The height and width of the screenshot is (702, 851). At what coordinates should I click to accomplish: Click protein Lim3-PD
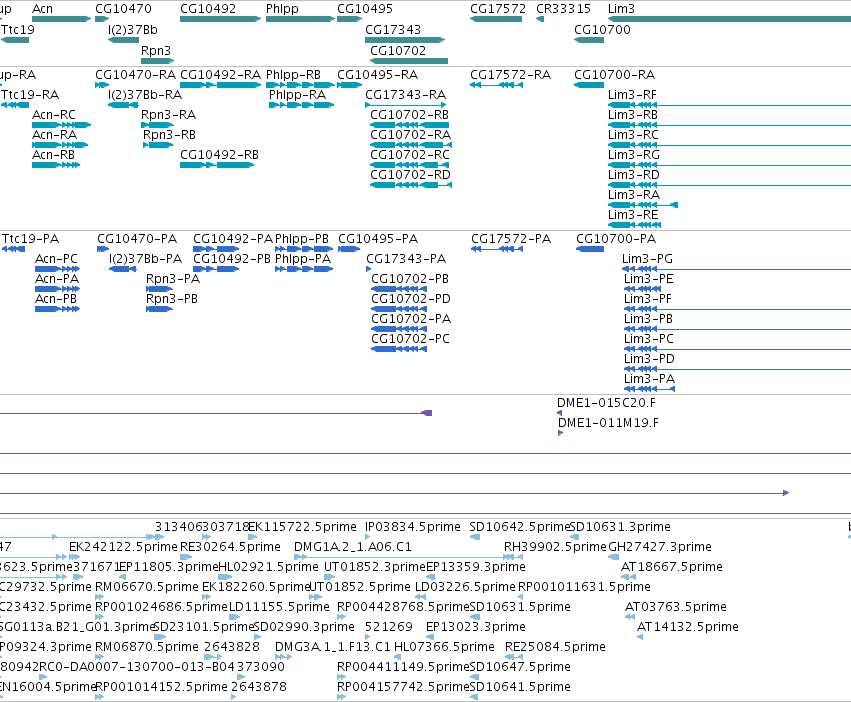[649, 359]
